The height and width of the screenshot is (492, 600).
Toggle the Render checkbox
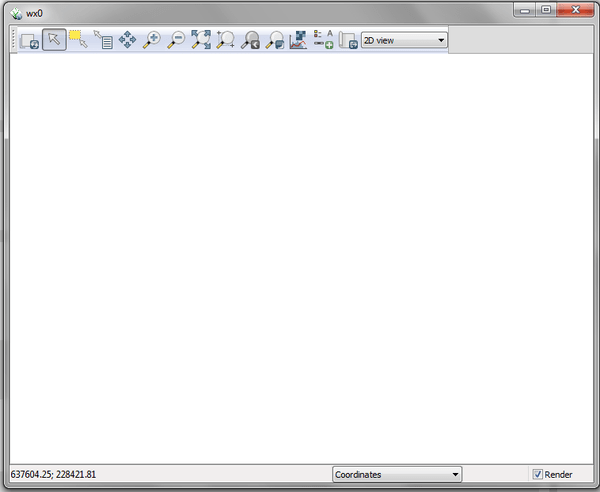(538, 475)
